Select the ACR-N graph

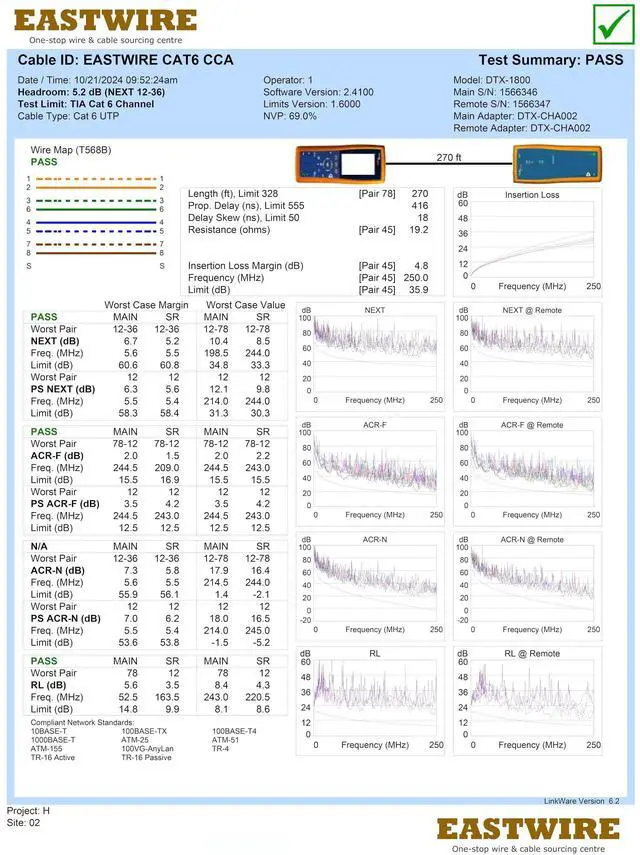click(x=372, y=583)
